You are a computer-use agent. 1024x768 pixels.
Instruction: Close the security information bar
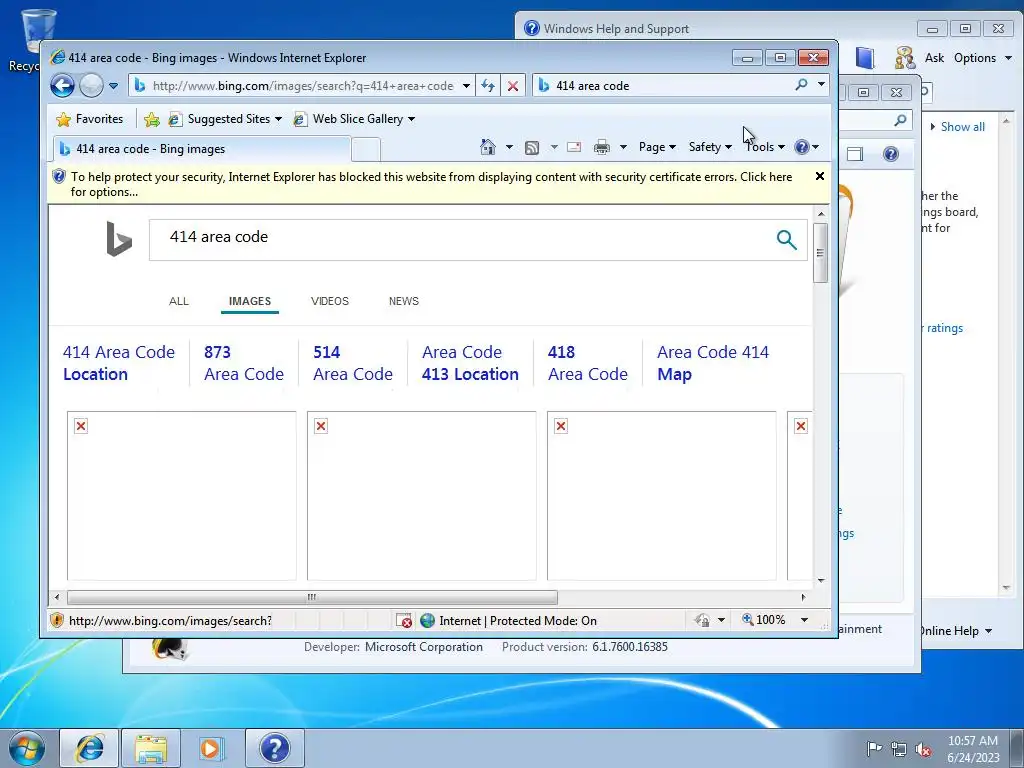[820, 176]
